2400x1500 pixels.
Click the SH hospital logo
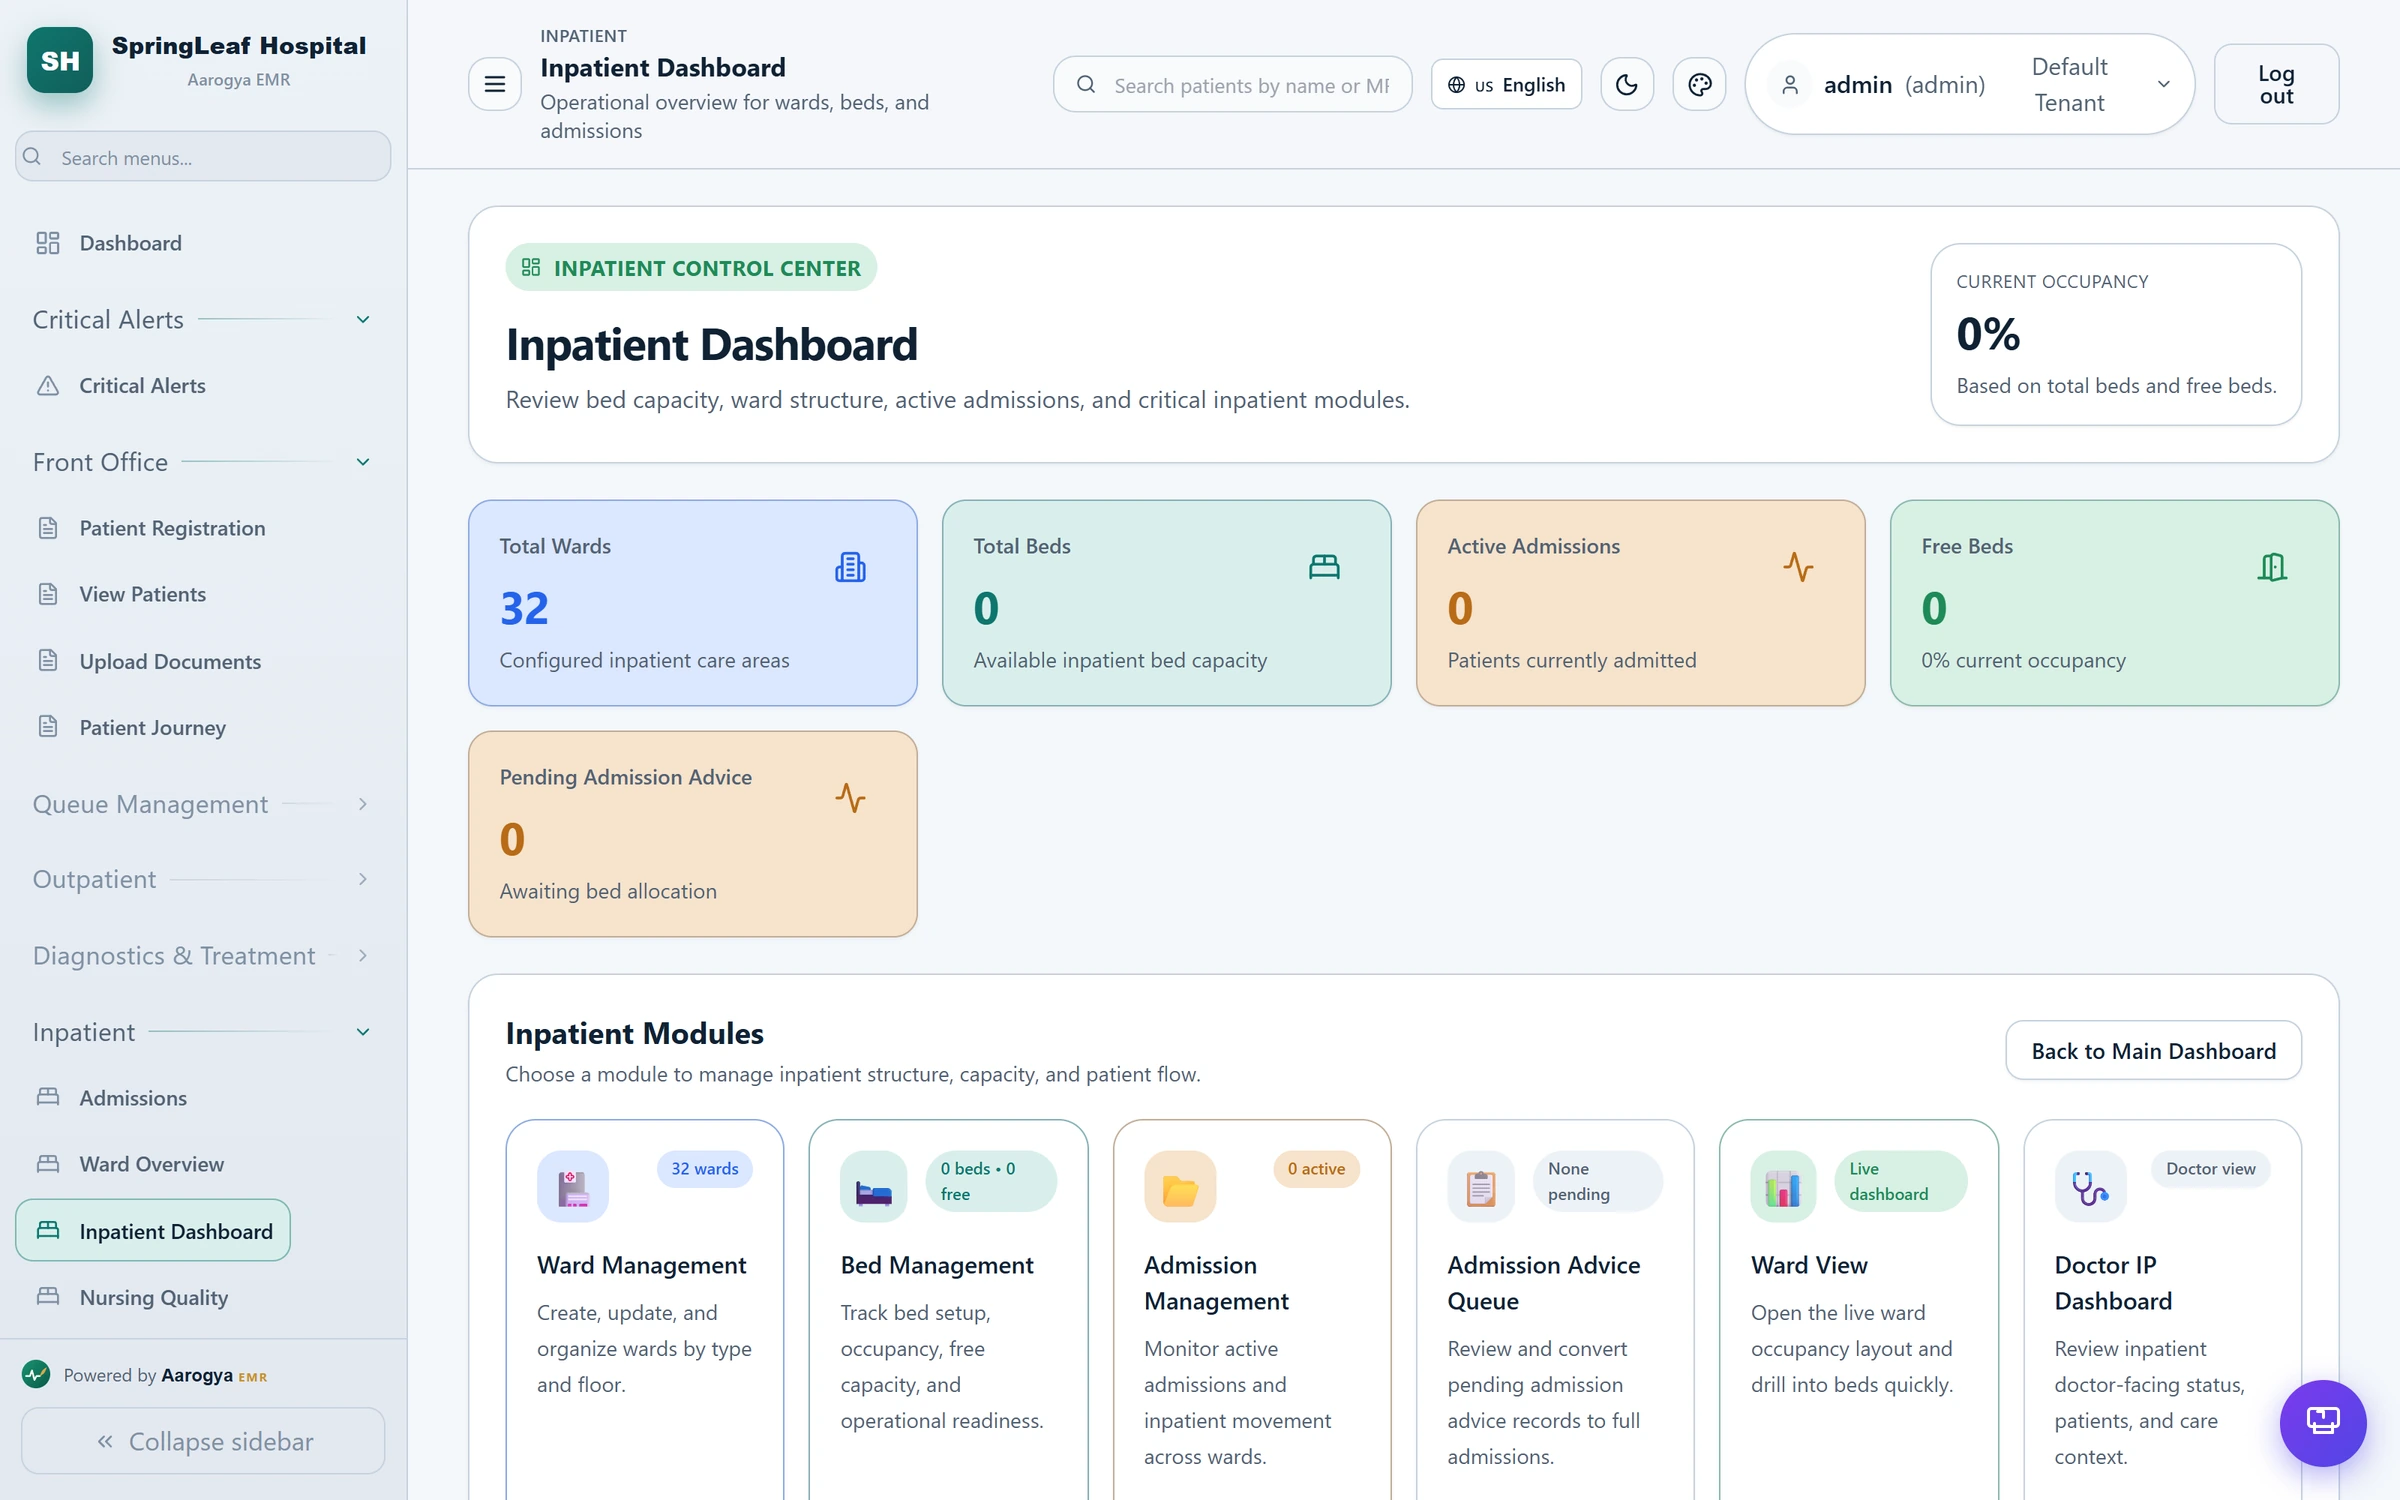60,60
